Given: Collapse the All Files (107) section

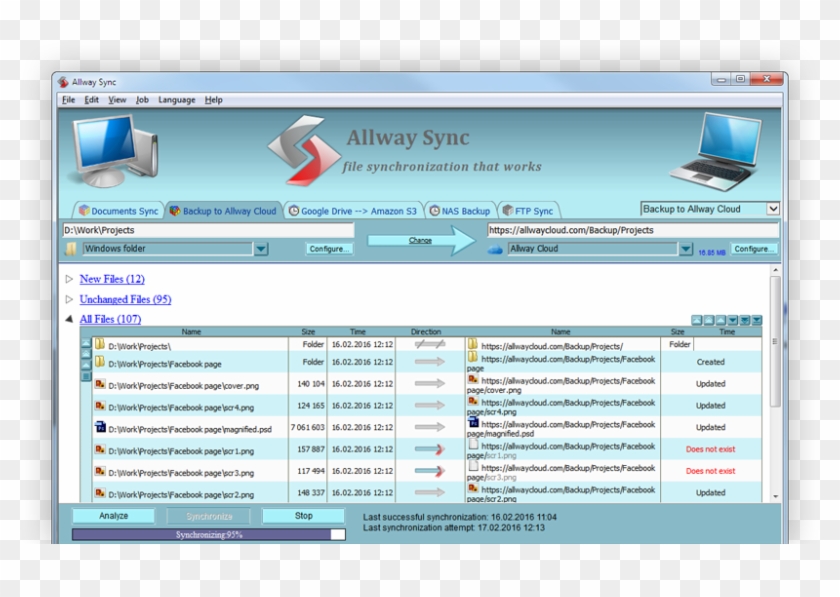Looking at the screenshot, I should click(69, 319).
